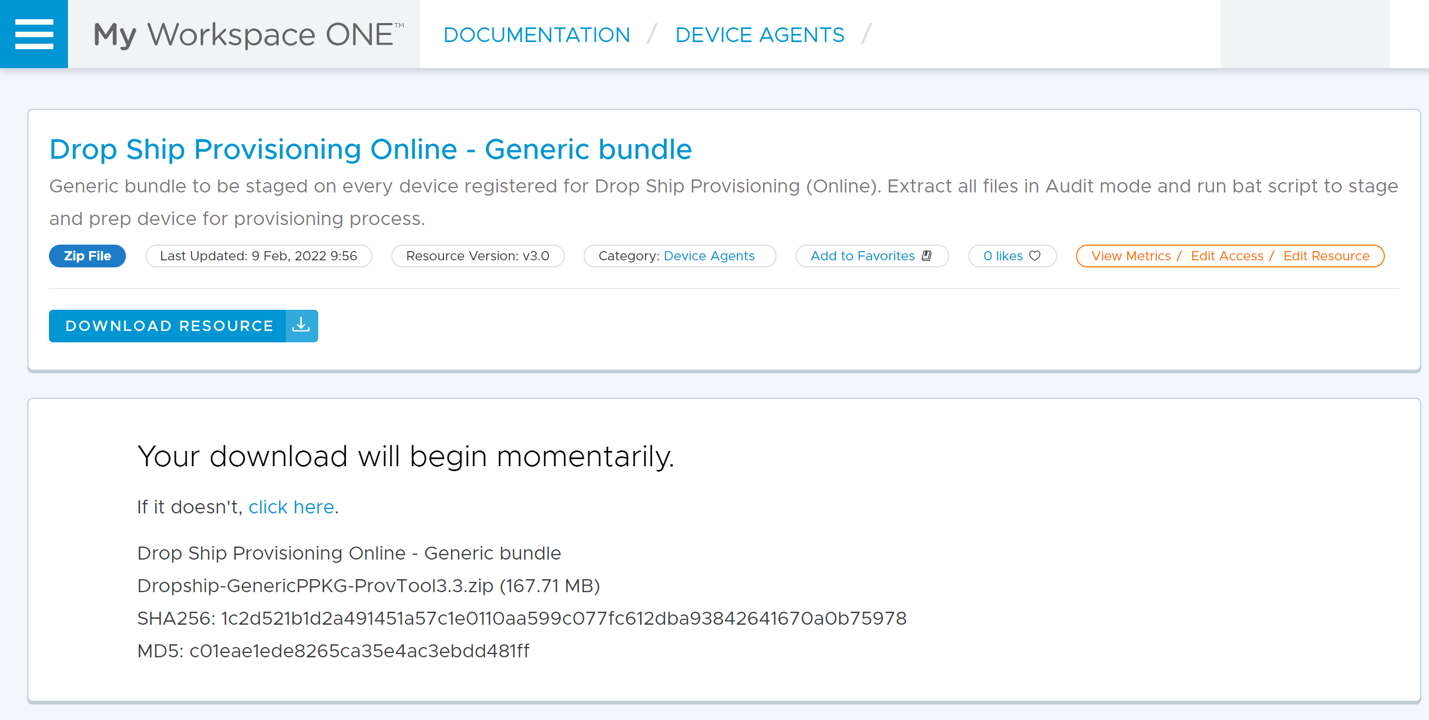Click the Last Updated info chip
This screenshot has width=1429, height=720.
pyautogui.click(x=258, y=255)
